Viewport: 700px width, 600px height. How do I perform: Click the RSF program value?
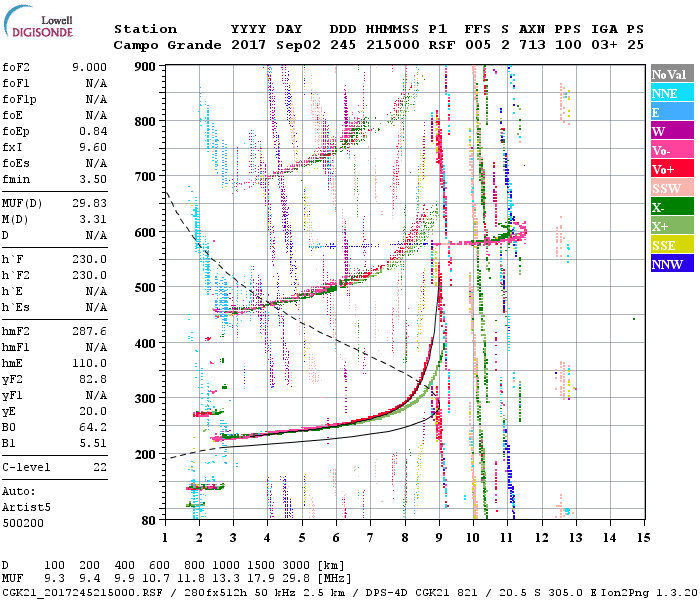(442, 45)
